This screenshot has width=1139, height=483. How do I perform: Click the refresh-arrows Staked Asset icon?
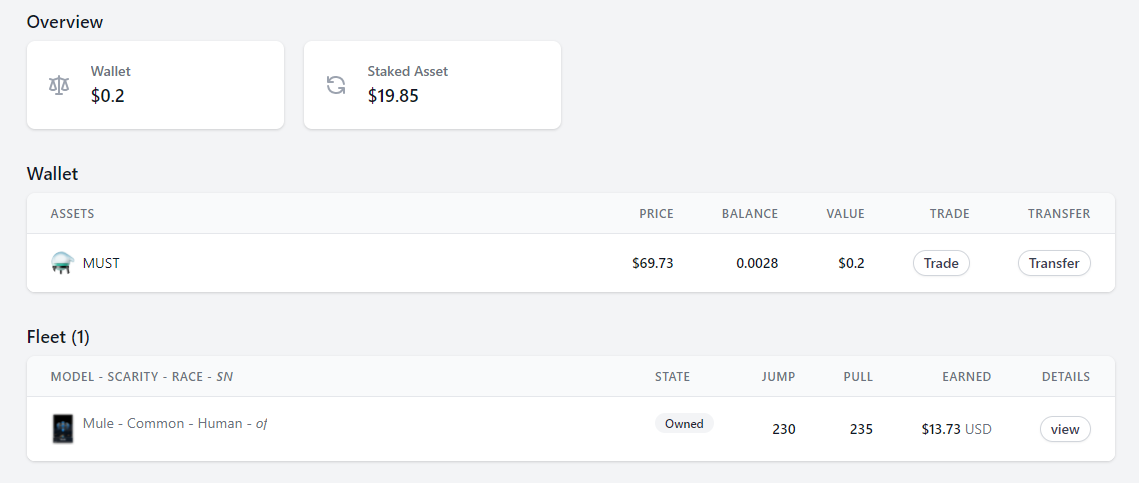pos(336,85)
